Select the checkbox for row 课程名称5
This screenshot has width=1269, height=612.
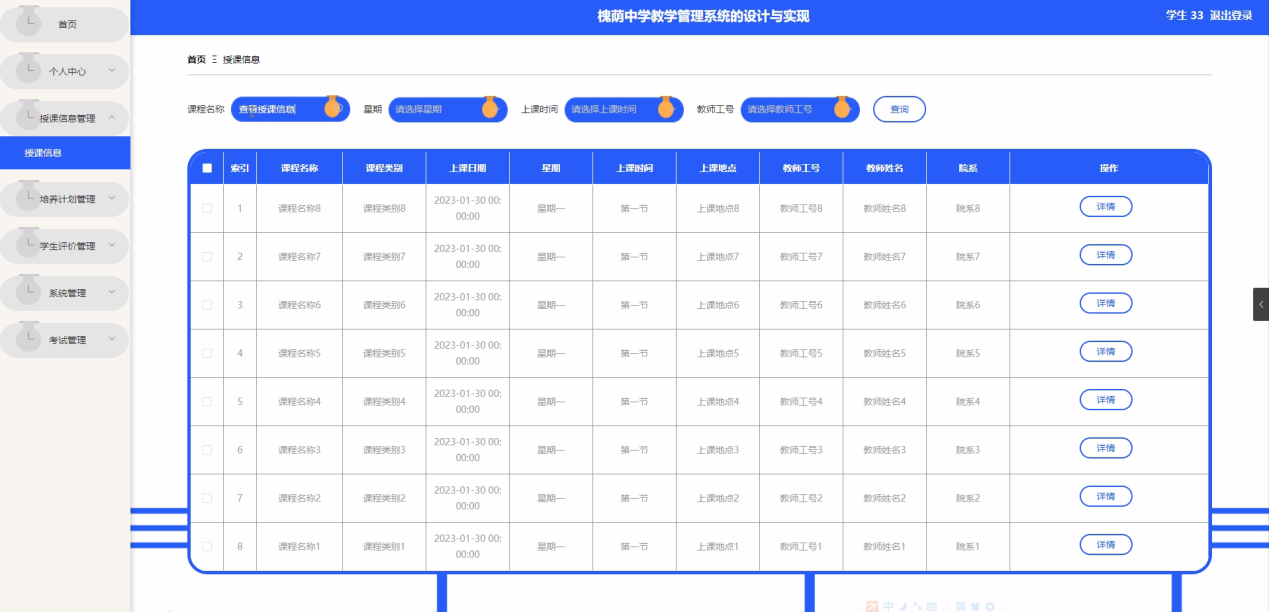coord(207,353)
